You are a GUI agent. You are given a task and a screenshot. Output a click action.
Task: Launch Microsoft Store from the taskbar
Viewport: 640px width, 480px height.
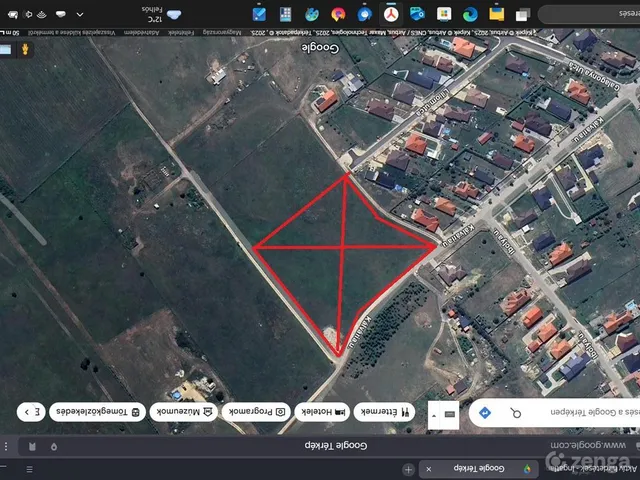[444, 14]
